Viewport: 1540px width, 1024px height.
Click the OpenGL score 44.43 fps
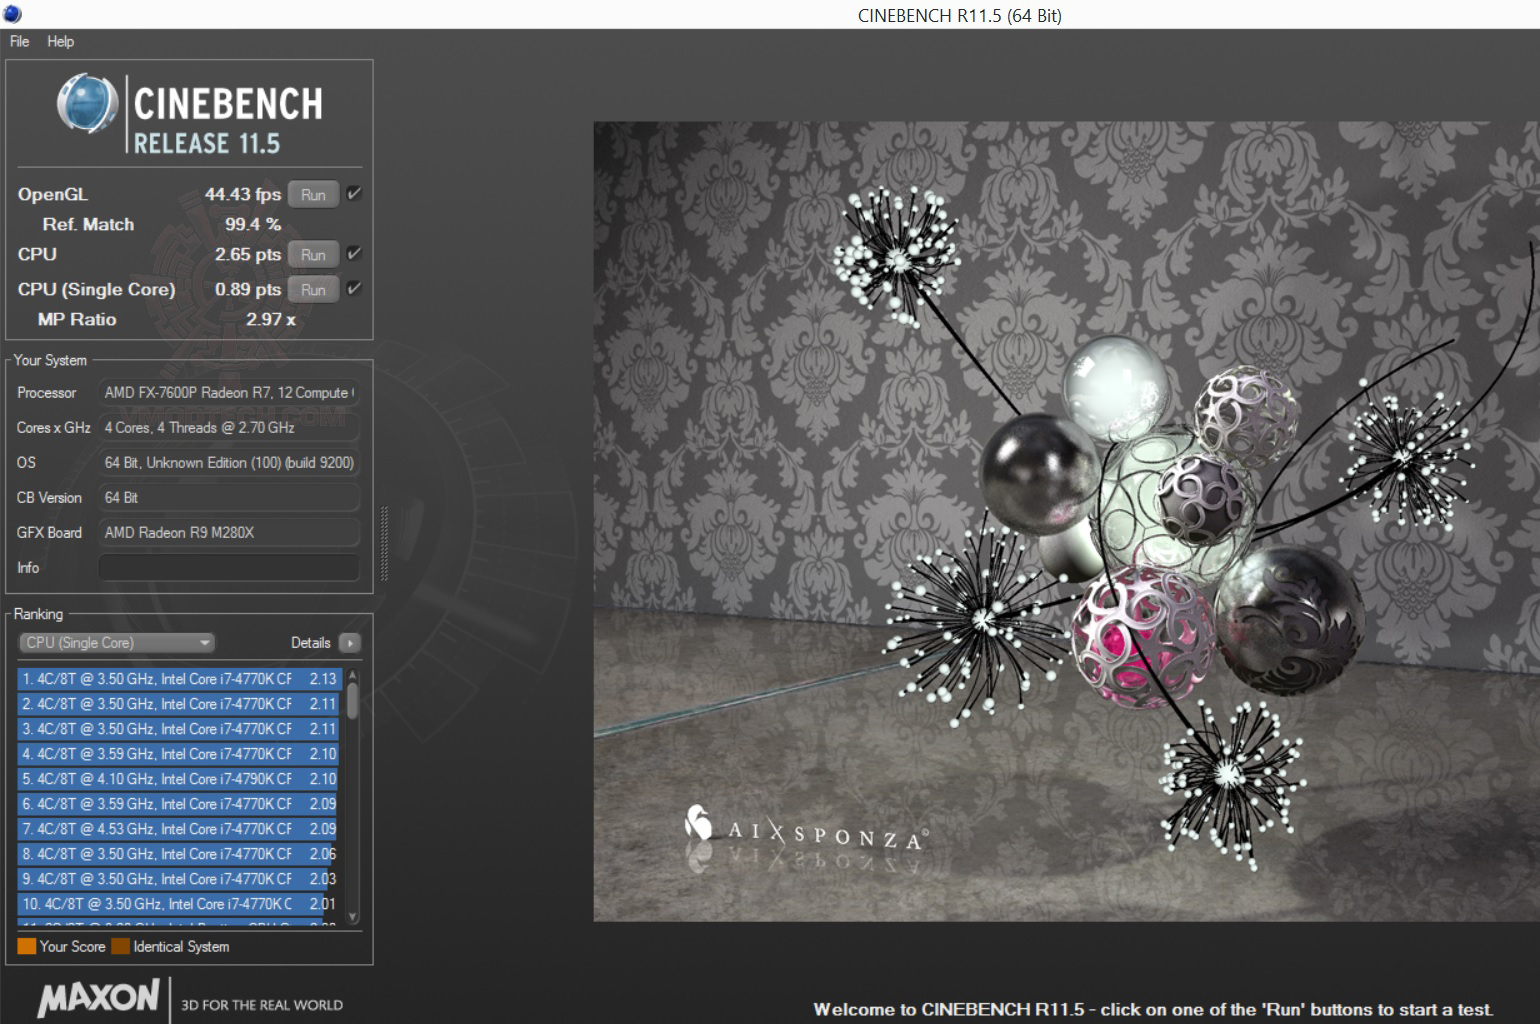243,194
